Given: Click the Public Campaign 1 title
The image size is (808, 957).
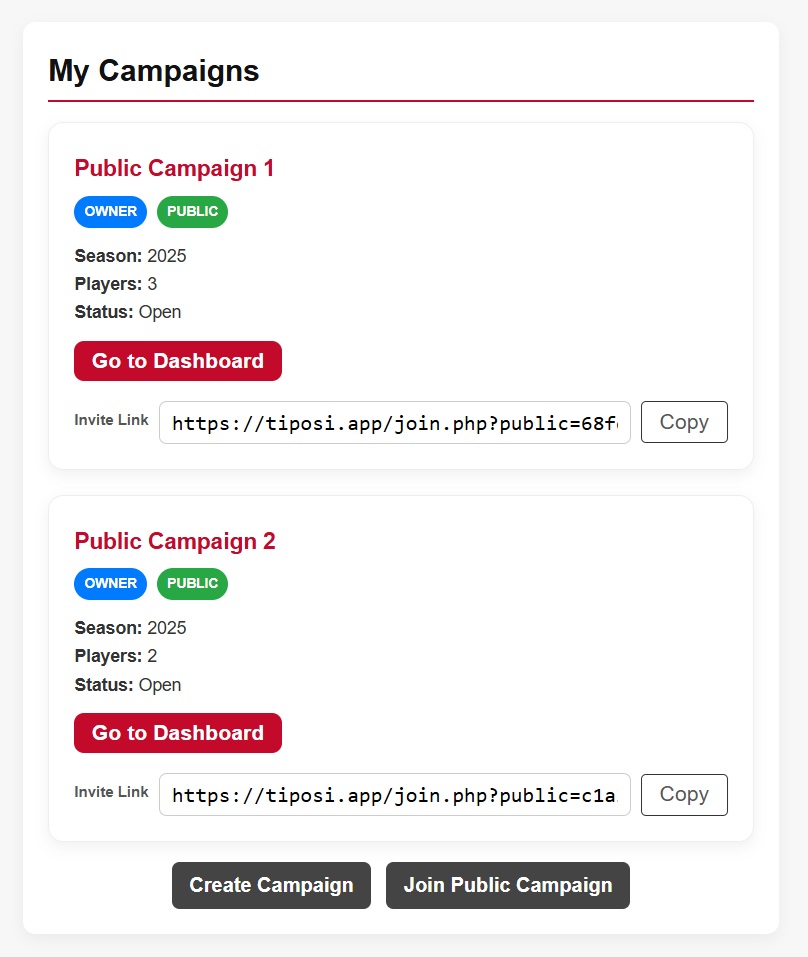Looking at the screenshot, I should [x=174, y=168].
